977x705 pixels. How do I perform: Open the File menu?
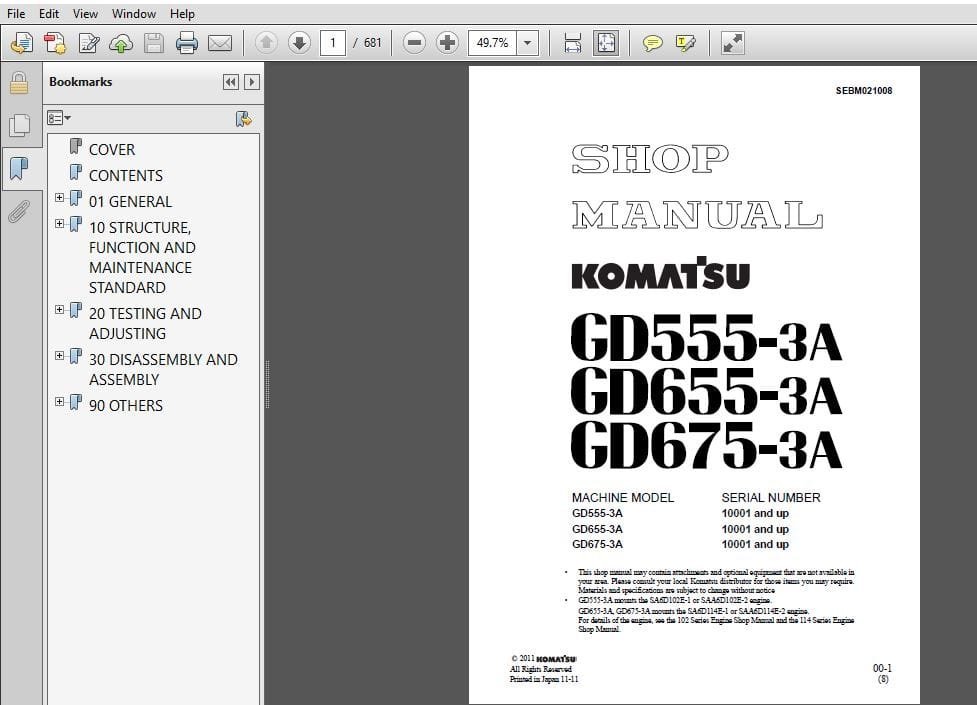[16, 14]
